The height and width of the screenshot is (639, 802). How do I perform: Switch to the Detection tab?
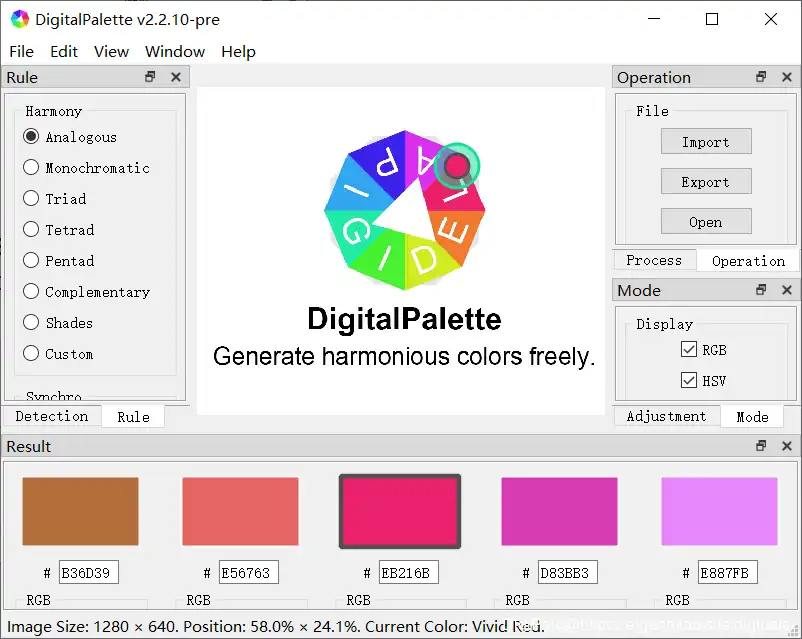pos(51,416)
